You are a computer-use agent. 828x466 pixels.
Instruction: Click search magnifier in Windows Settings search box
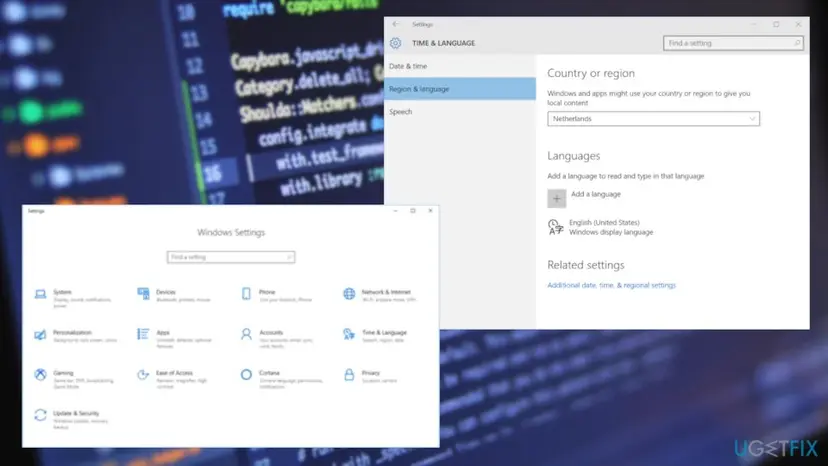coord(289,257)
